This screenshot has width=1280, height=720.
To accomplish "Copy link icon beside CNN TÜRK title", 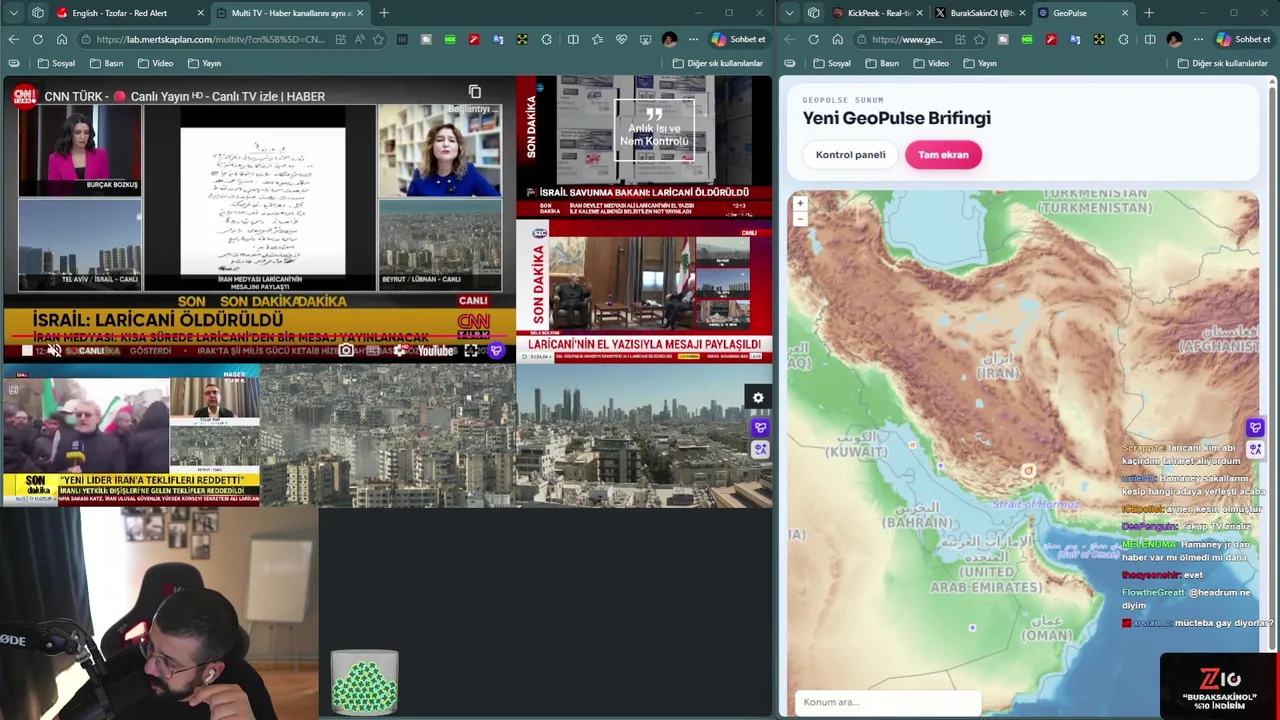I will pyautogui.click(x=475, y=92).
